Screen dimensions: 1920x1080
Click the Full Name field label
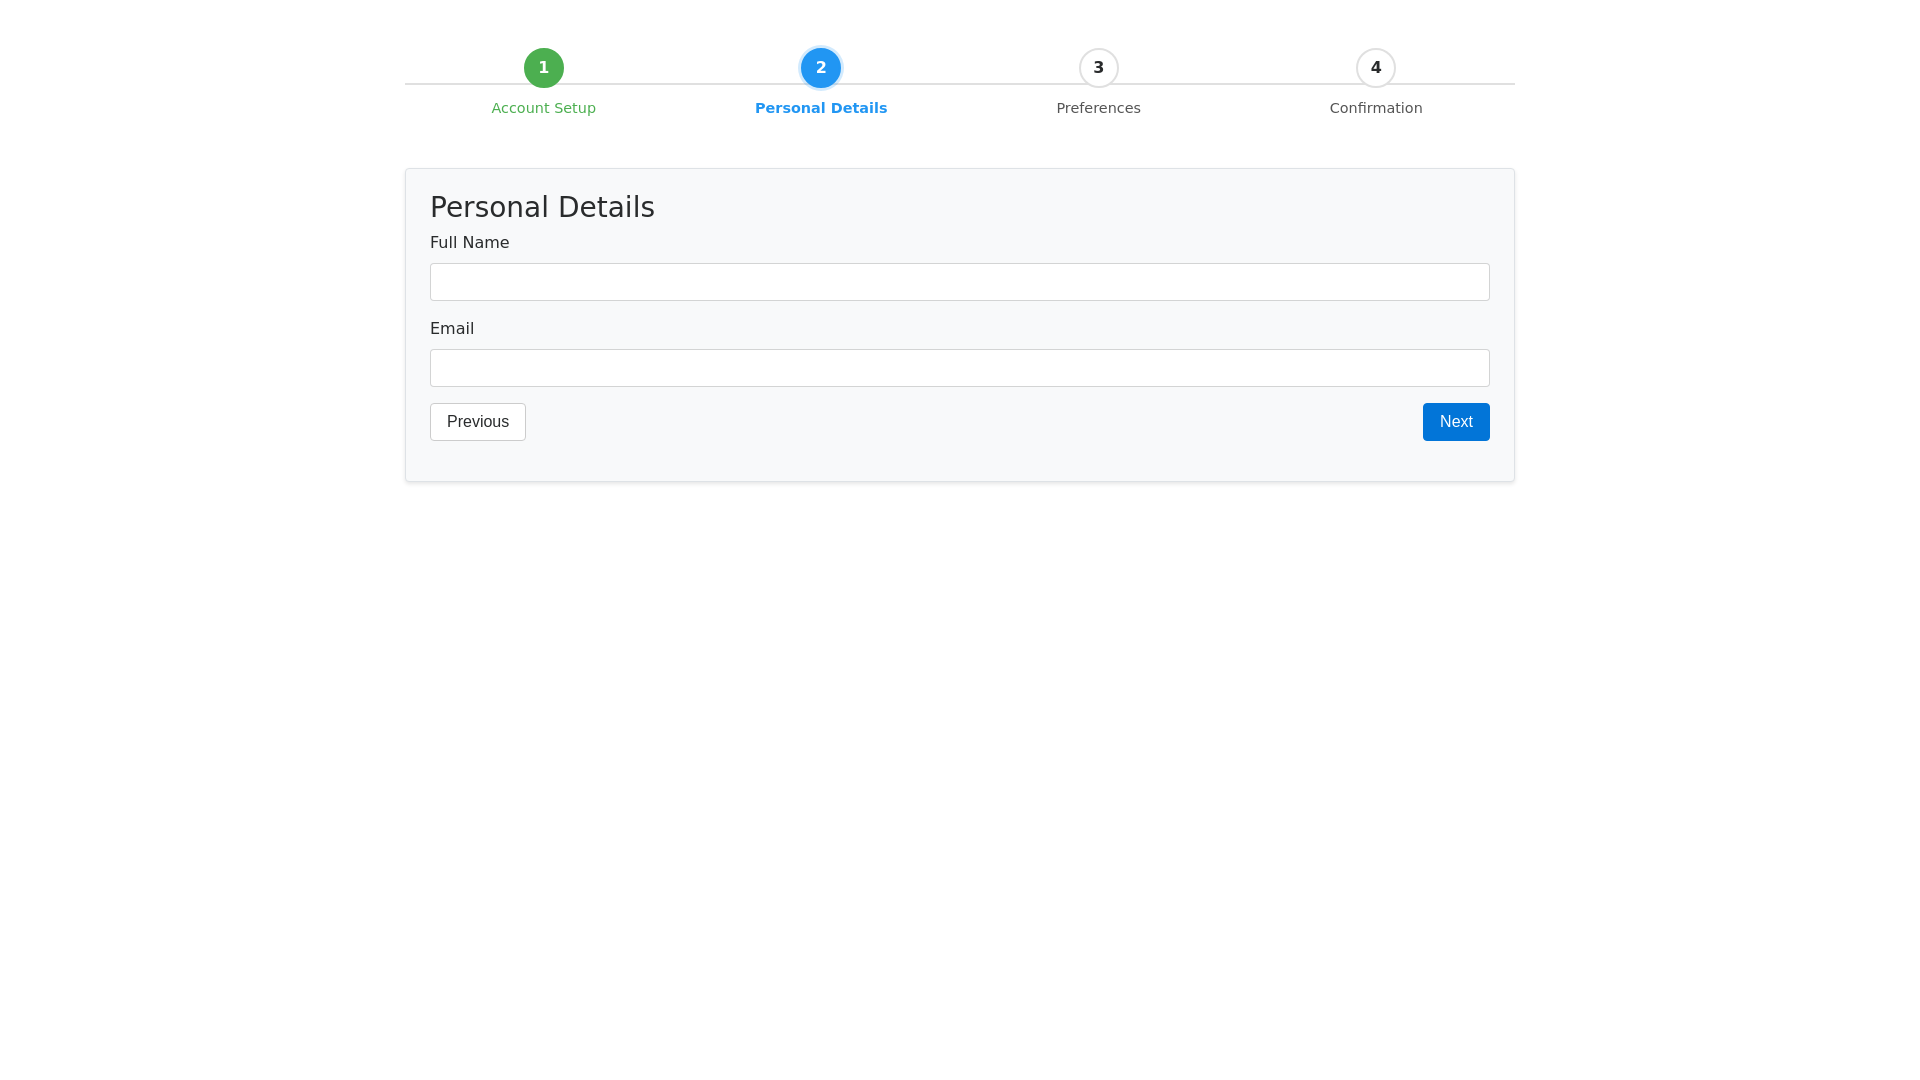pyautogui.click(x=469, y=243)
